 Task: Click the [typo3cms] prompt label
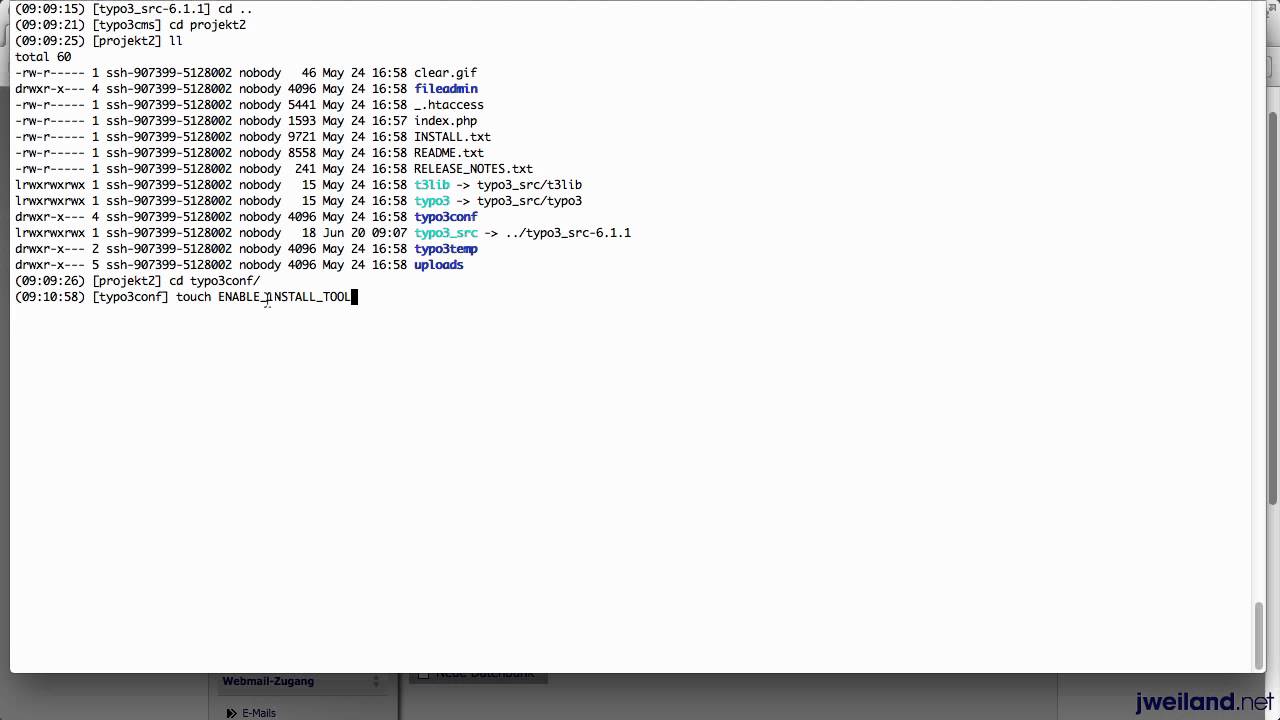tap(127, 25)
